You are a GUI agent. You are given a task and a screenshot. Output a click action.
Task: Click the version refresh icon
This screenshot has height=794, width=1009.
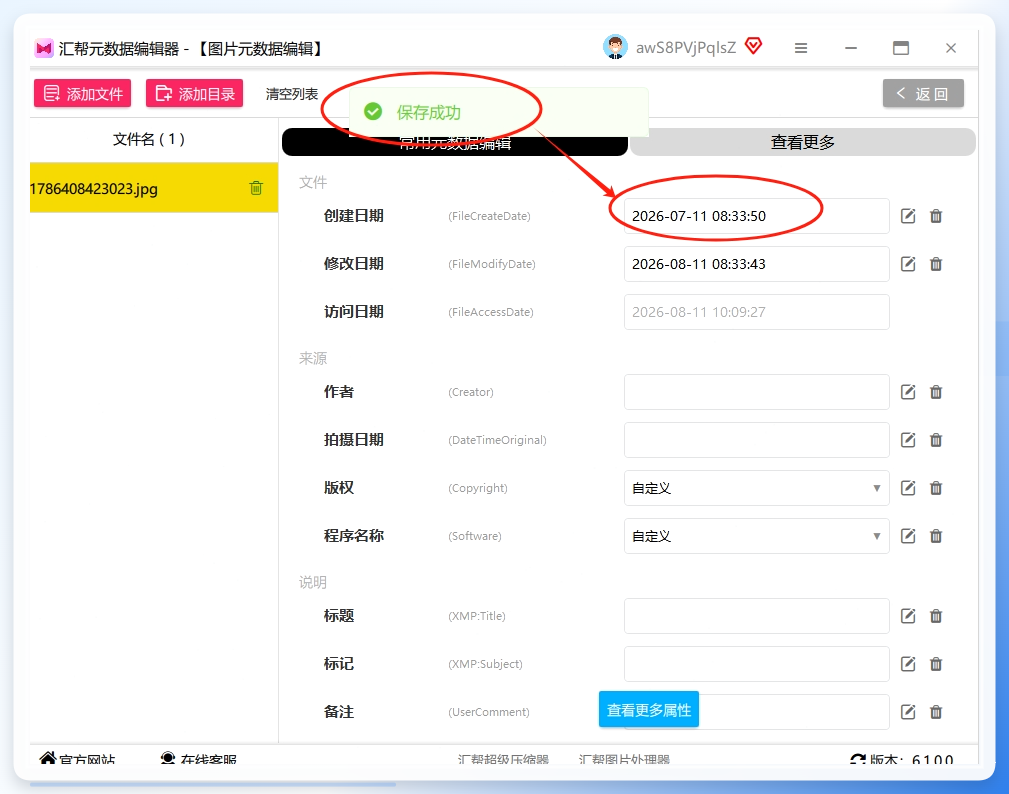click(858, 760)
